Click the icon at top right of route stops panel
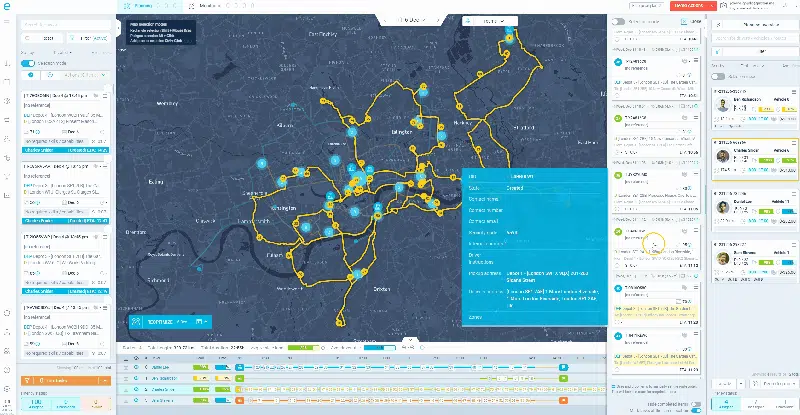The width and height of the screenshot is (800, 415). pyautogui.click(x=684, y=21)
